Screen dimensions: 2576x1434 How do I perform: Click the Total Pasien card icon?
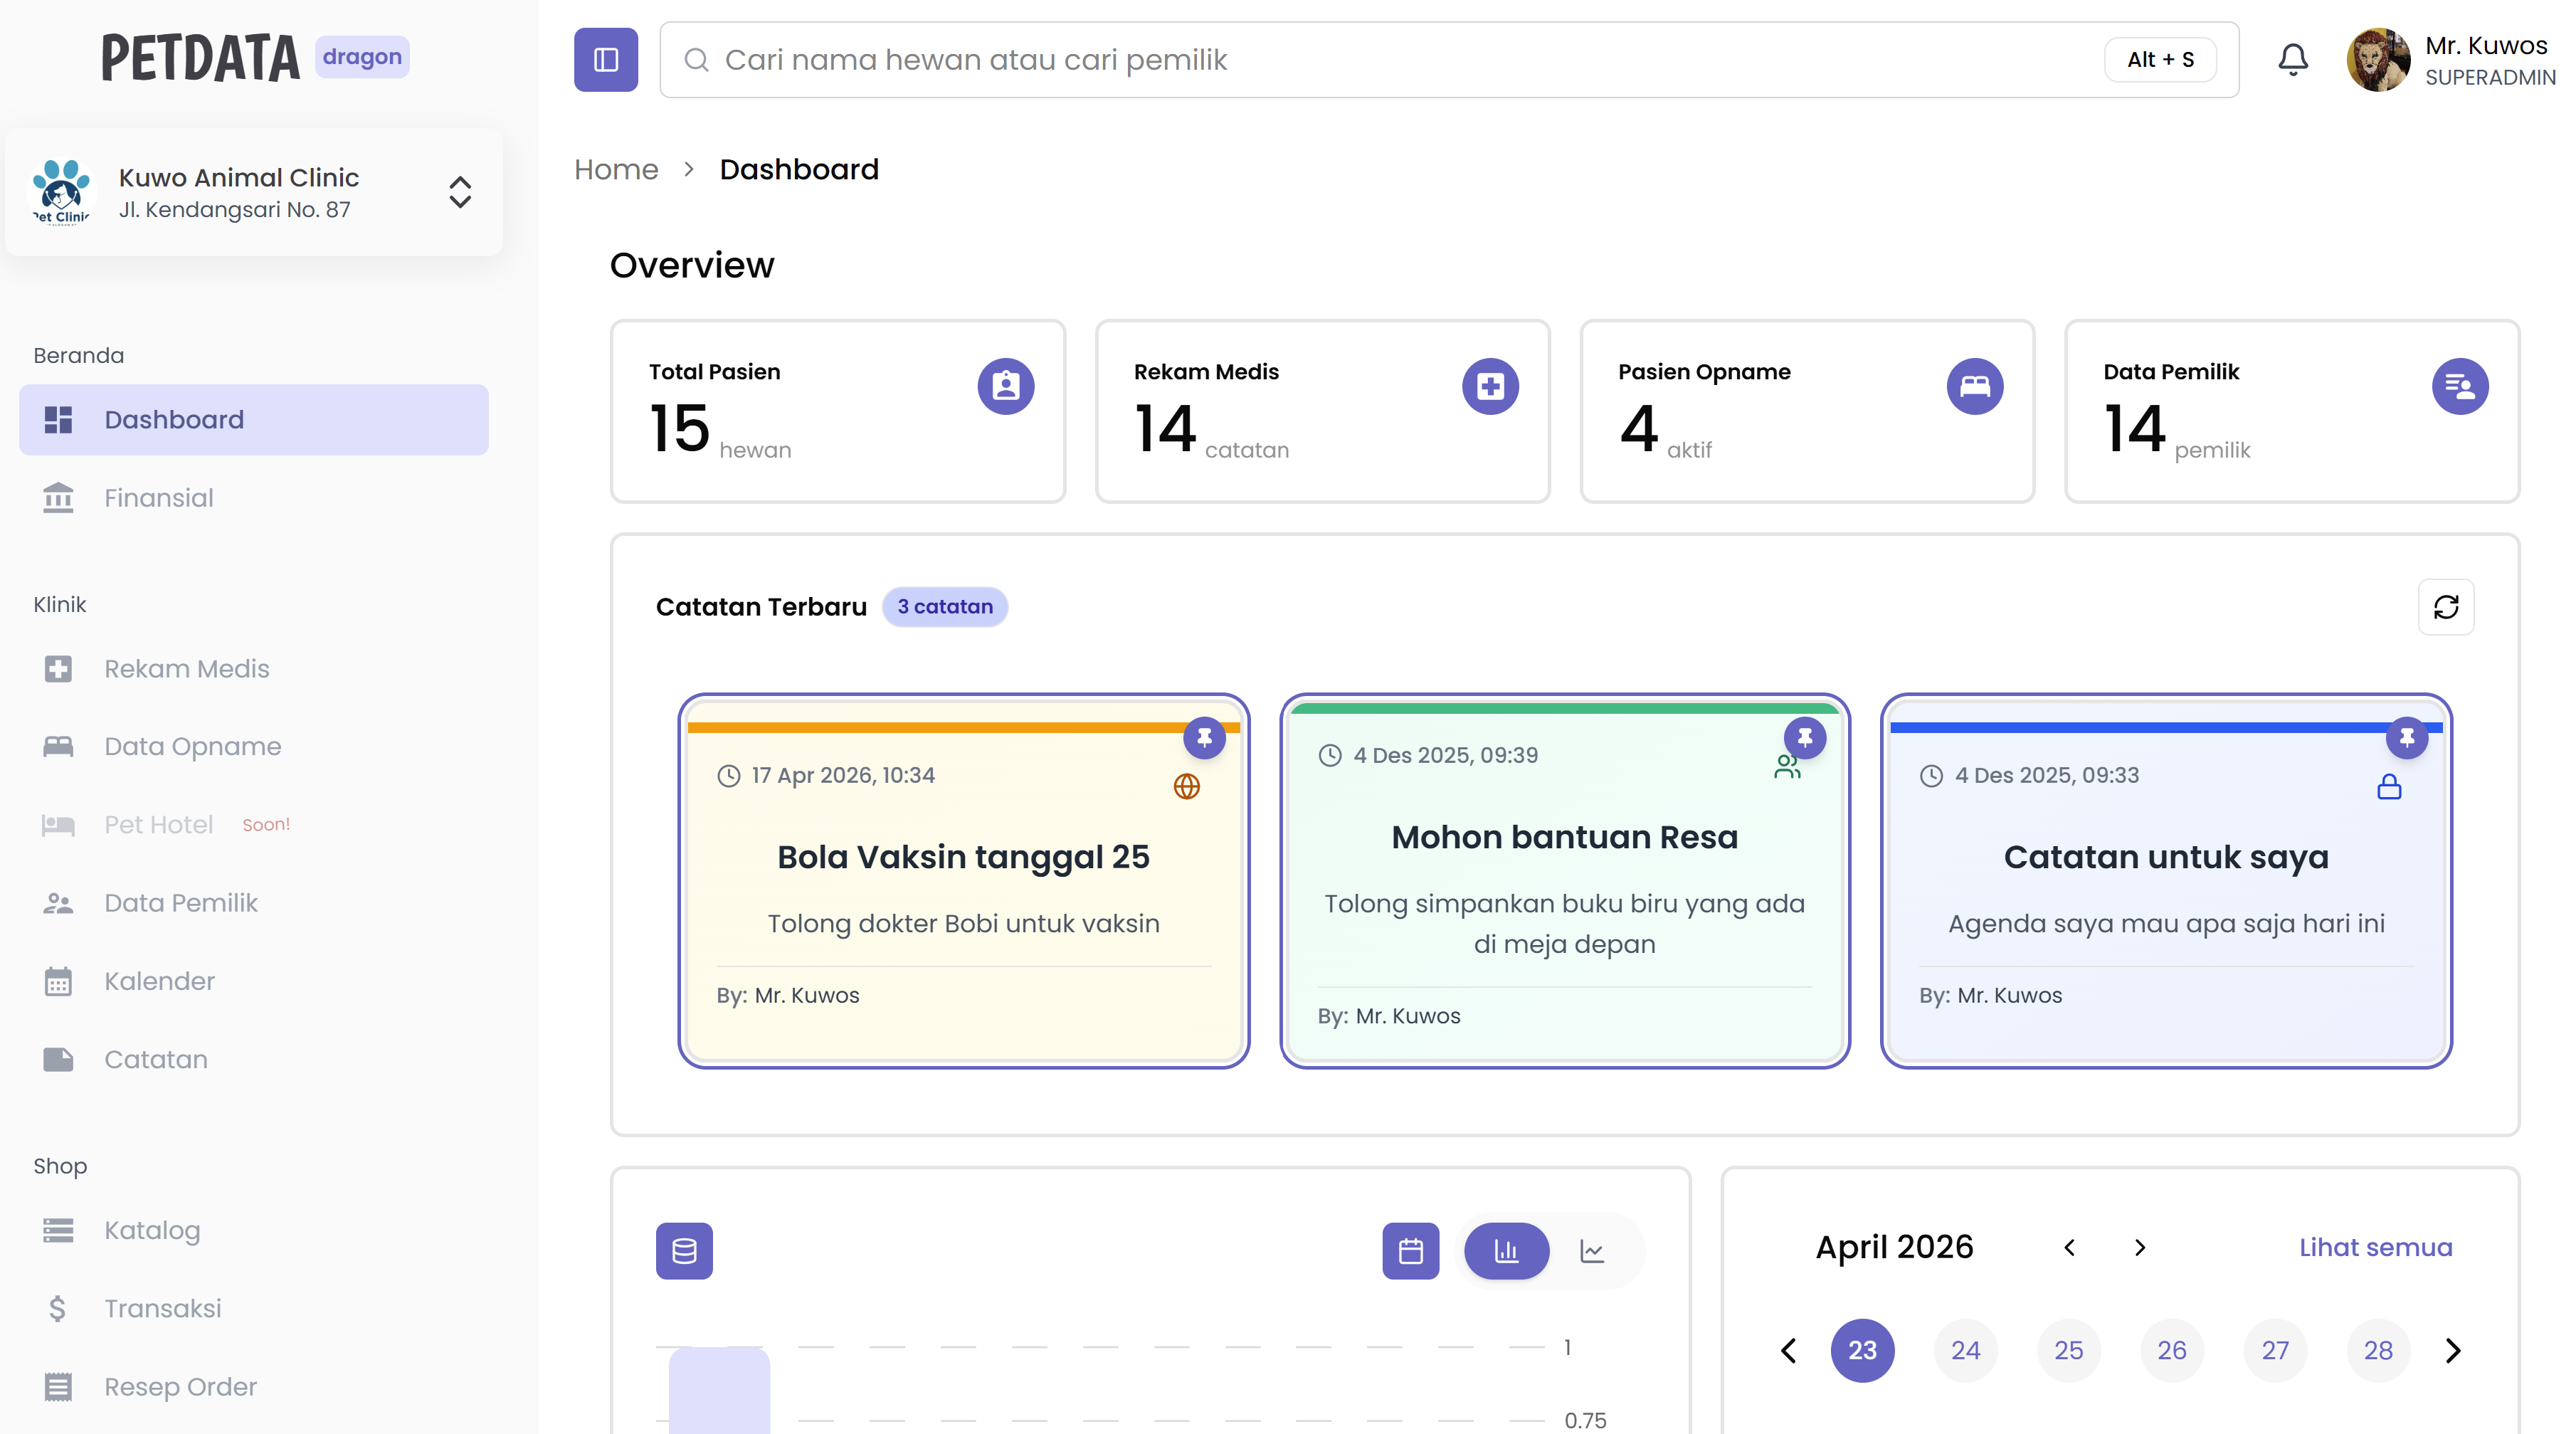pos(1006,386)
